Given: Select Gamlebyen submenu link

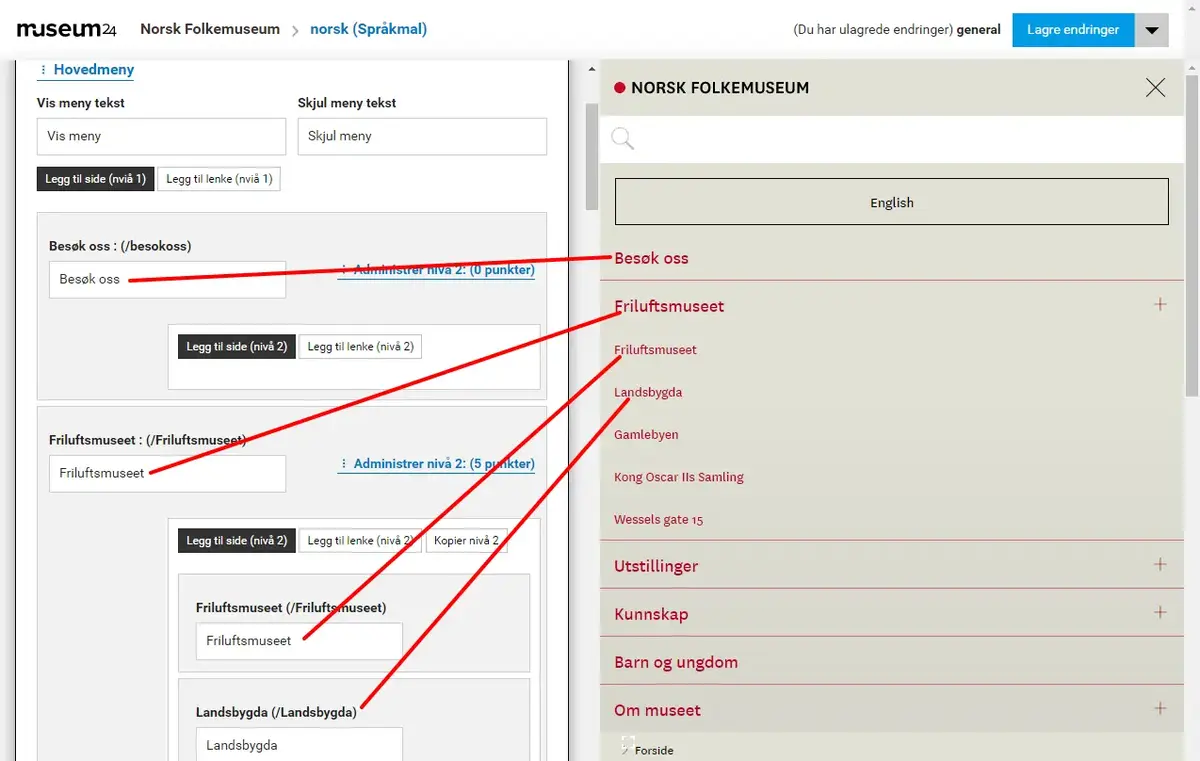Looking at the screenshot, I should (646, 435).
